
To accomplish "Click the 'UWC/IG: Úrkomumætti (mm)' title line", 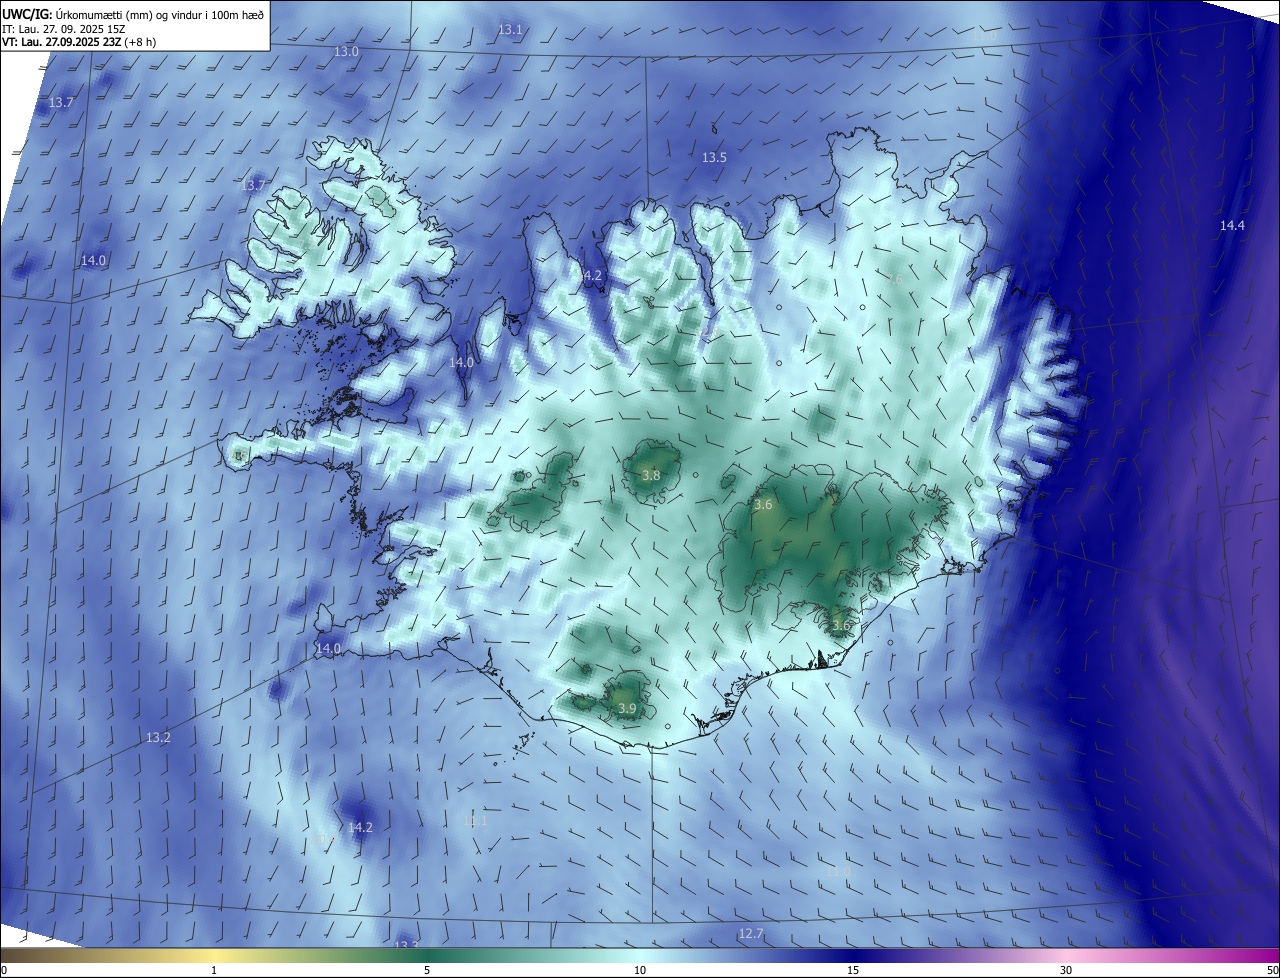I will pyautogui.click(x=133, y=13).
